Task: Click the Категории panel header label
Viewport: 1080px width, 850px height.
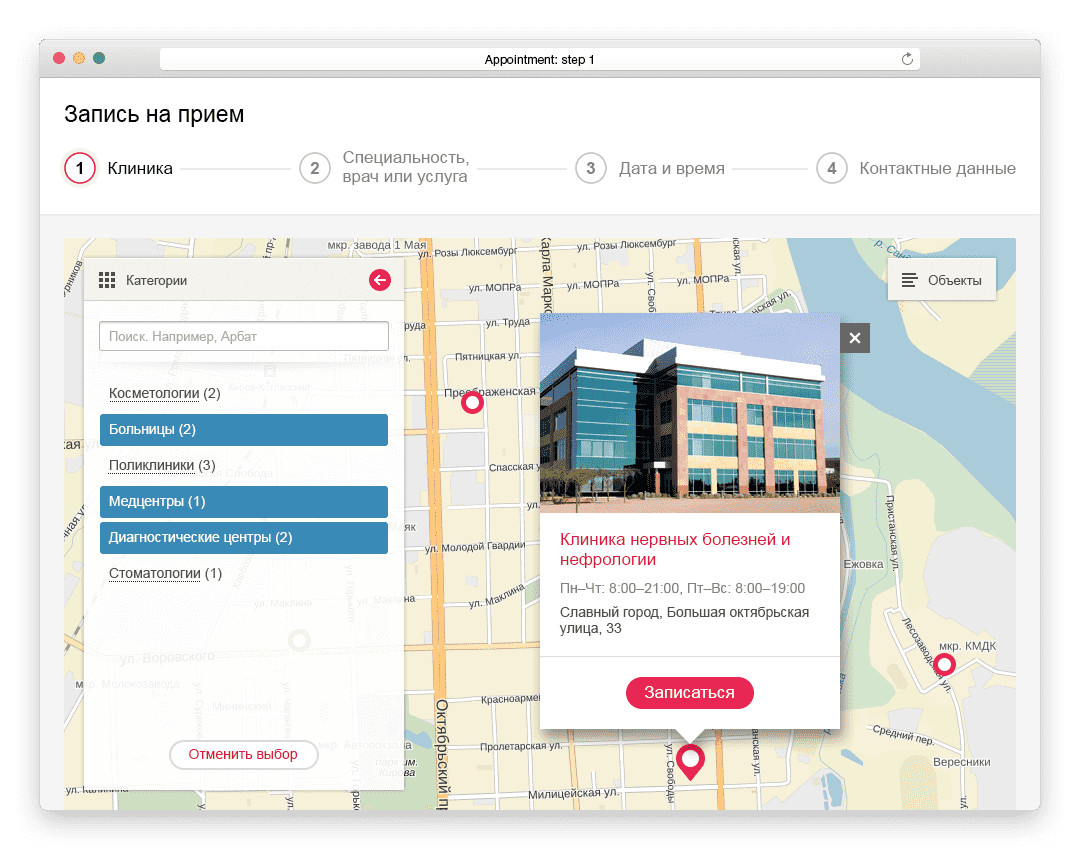Action: (x=156, y=280)
